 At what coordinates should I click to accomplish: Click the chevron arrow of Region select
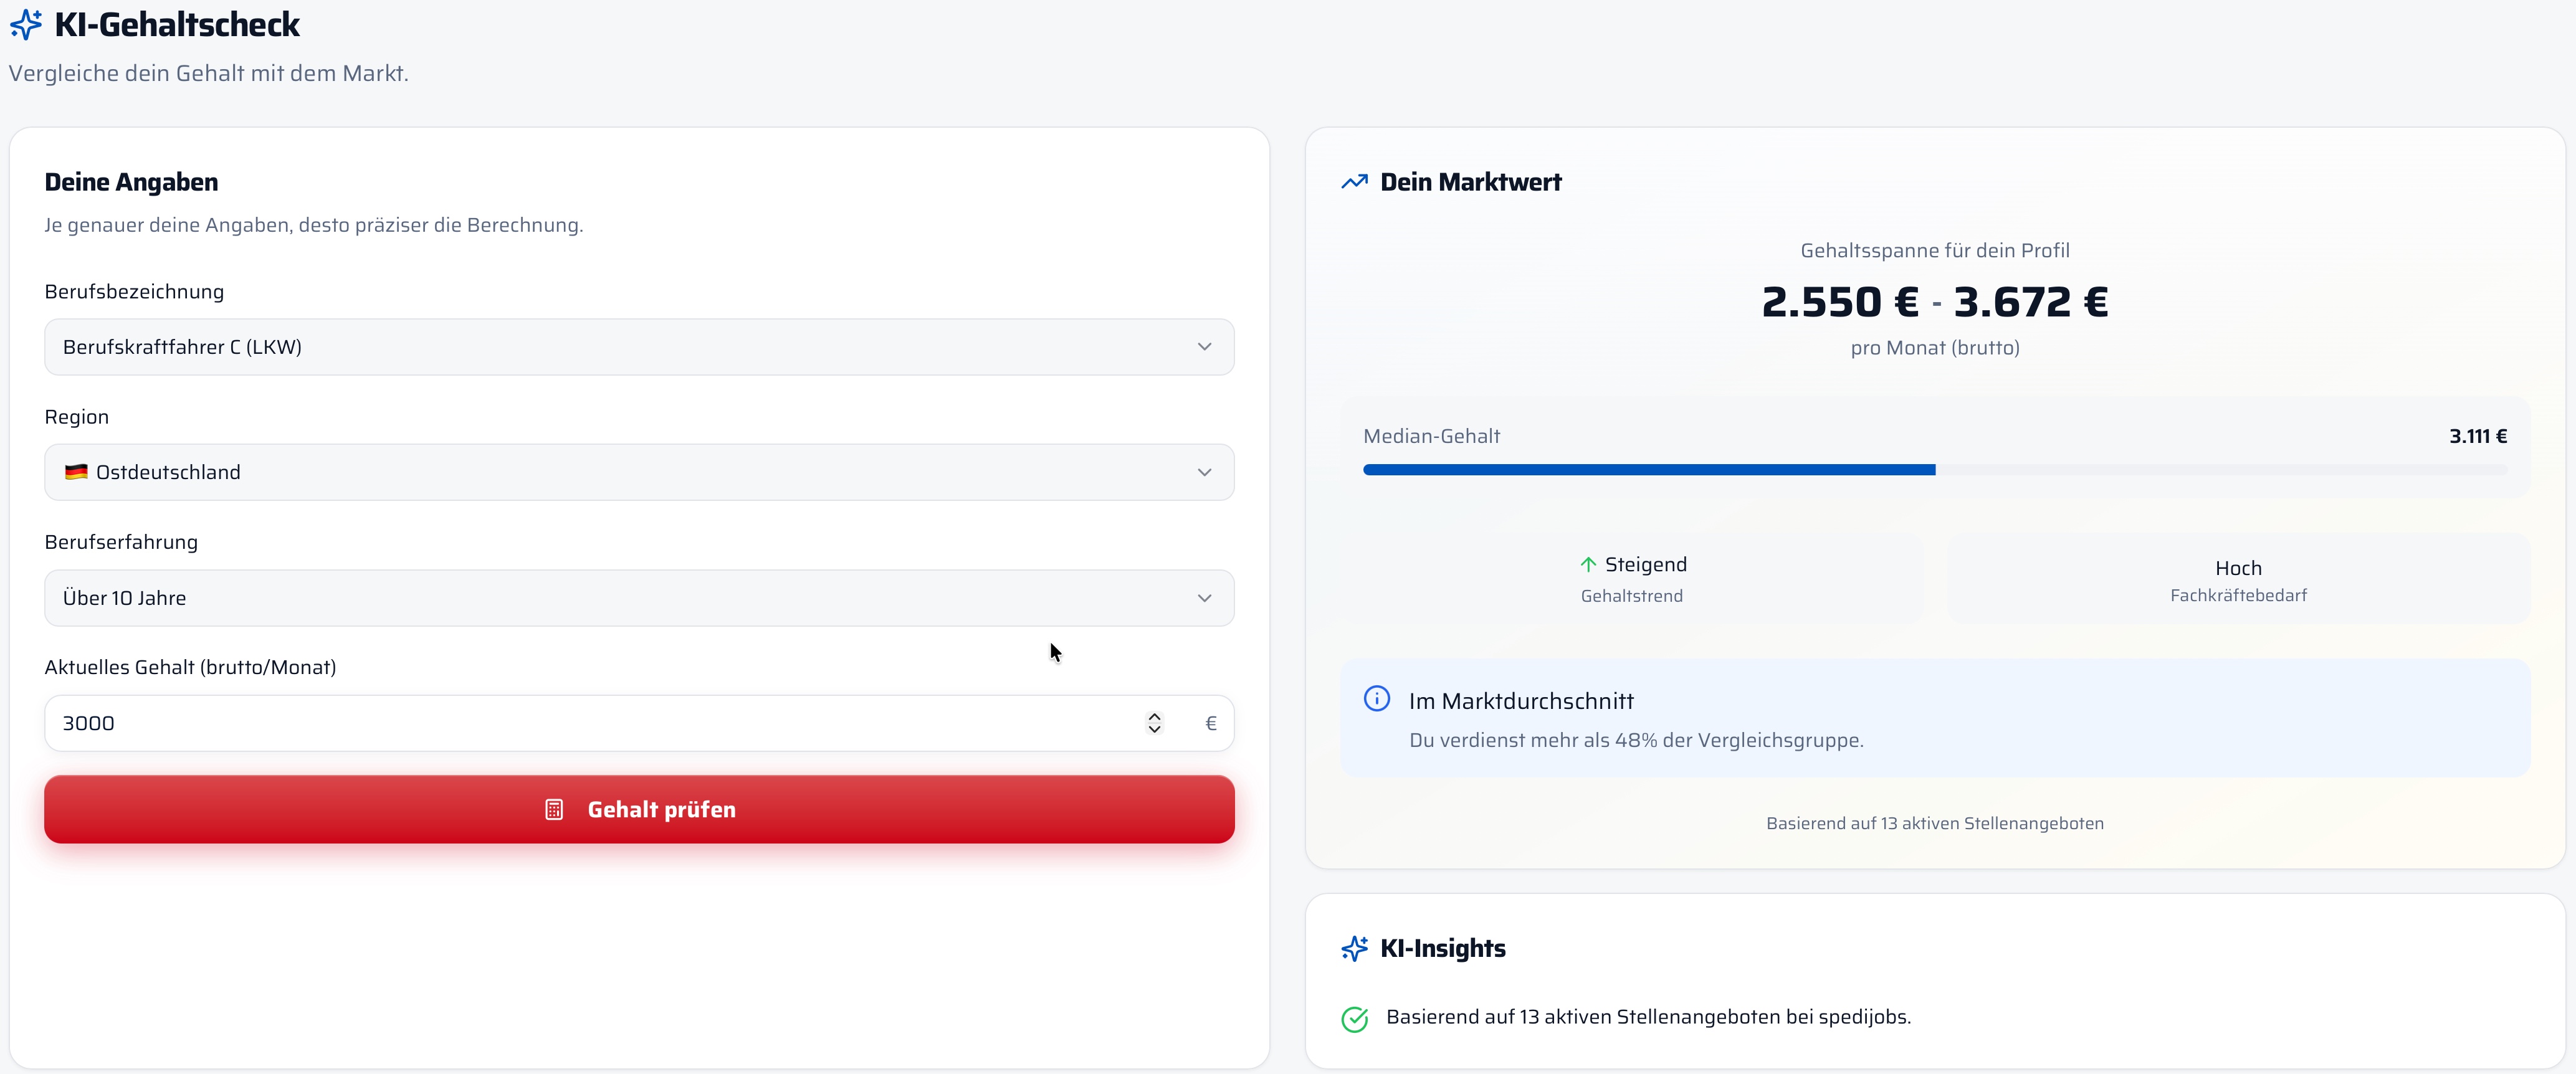pyautogui.click(x=1204, y=472)
